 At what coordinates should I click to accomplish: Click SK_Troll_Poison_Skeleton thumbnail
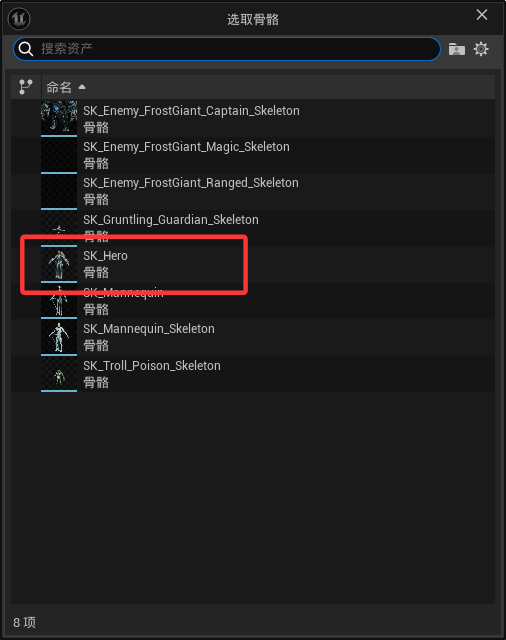pos(59,374)
